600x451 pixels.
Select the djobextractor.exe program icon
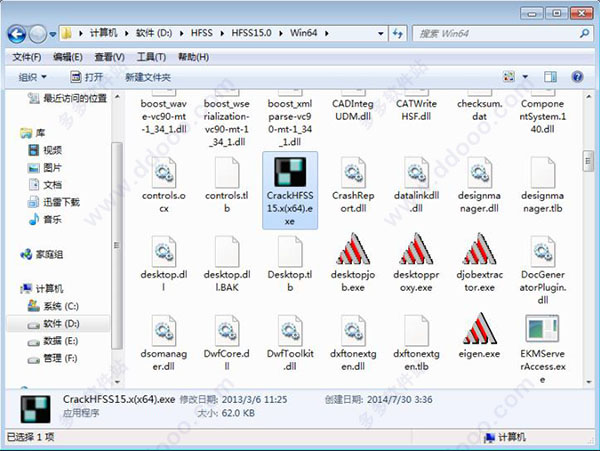point(479,249)
